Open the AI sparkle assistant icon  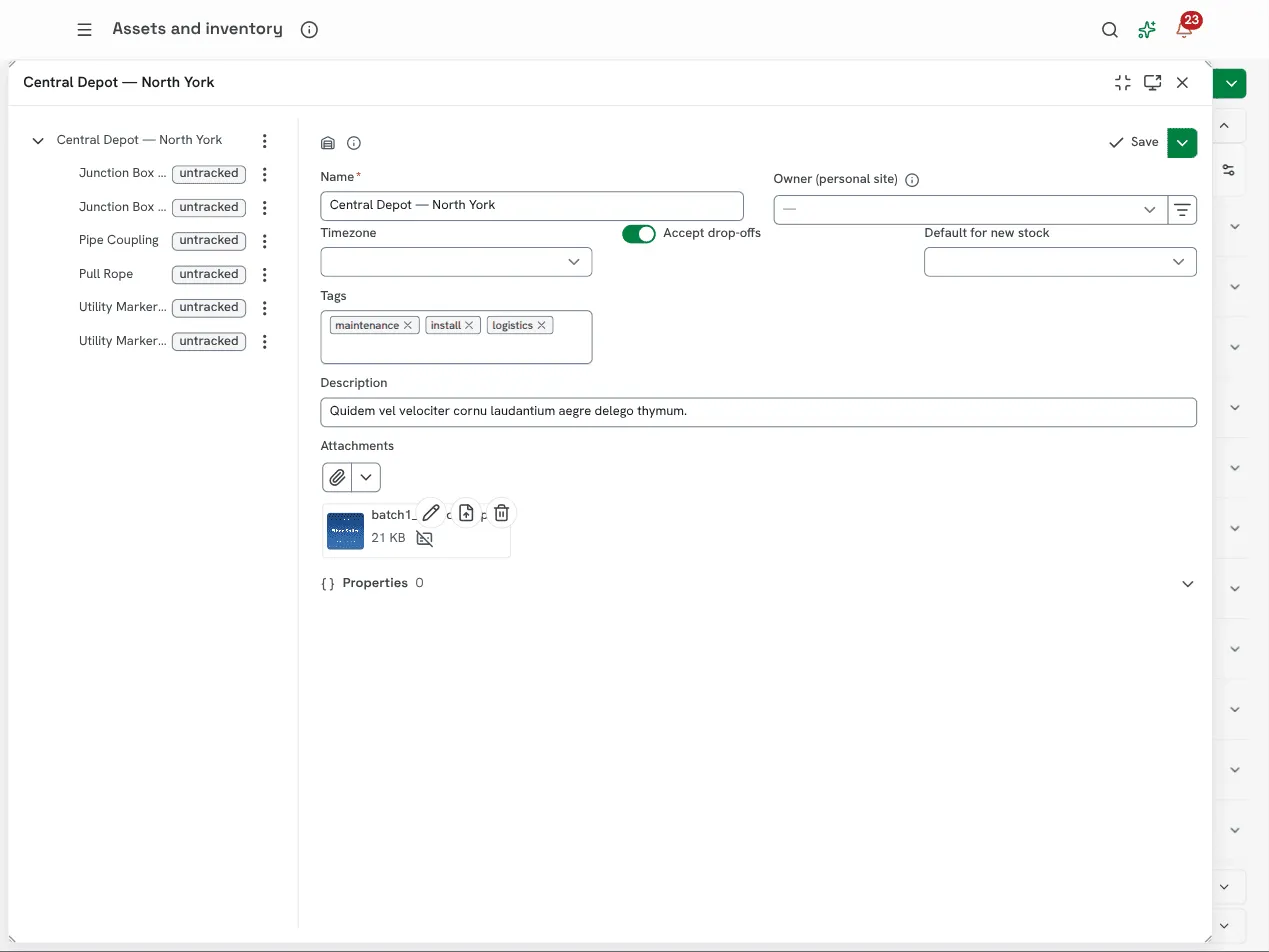[x=1147, y=30]
